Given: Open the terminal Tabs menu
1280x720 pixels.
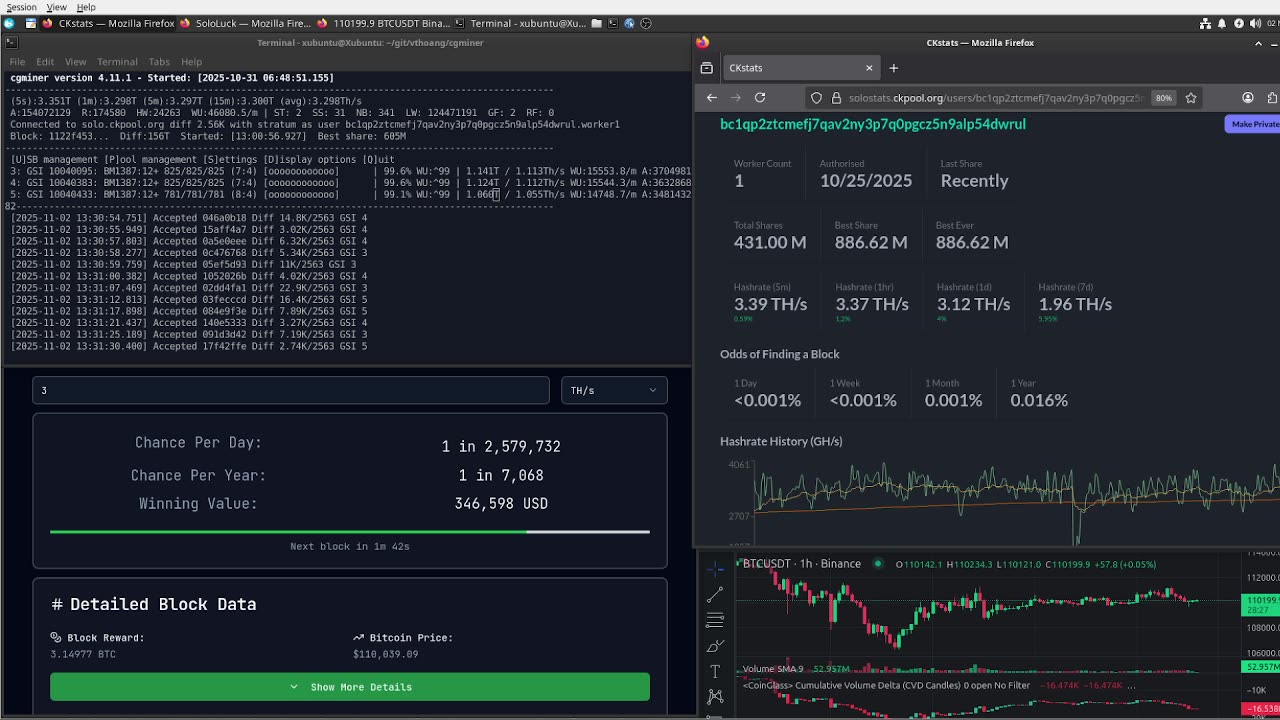Looking at the screenshot, I should click(x=159, y=62).
